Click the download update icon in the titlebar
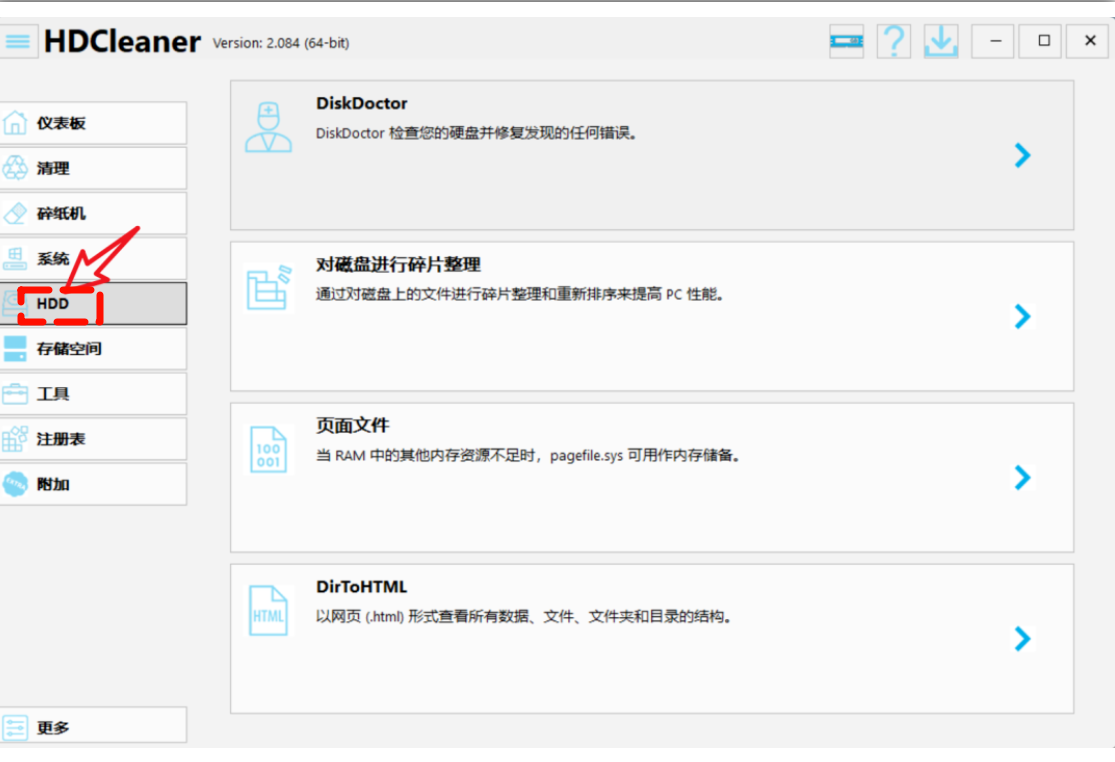The image size is (1115, 762). (x=940, y=41)
